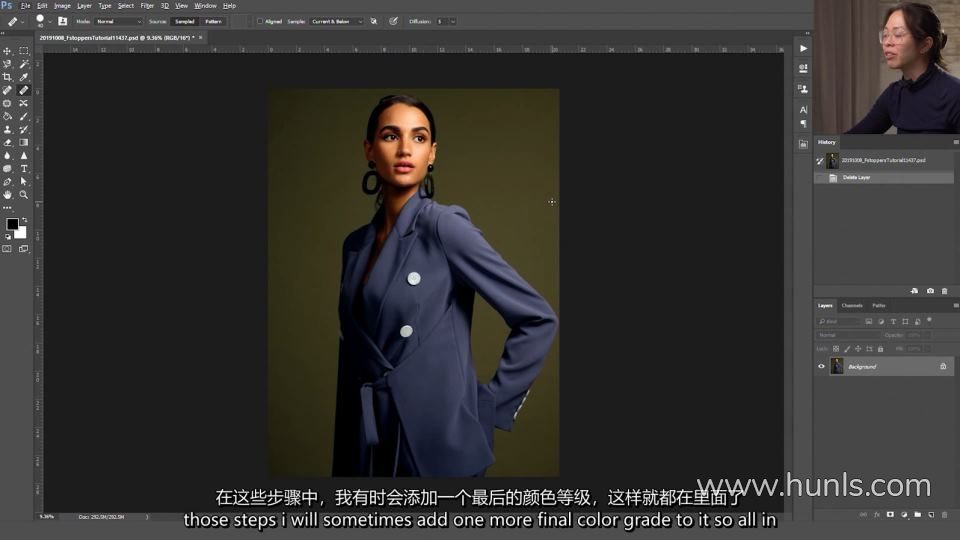This screenshot has height=540, width=960.
Task: Select the Eraser tool
Action: tap(7, 143)
